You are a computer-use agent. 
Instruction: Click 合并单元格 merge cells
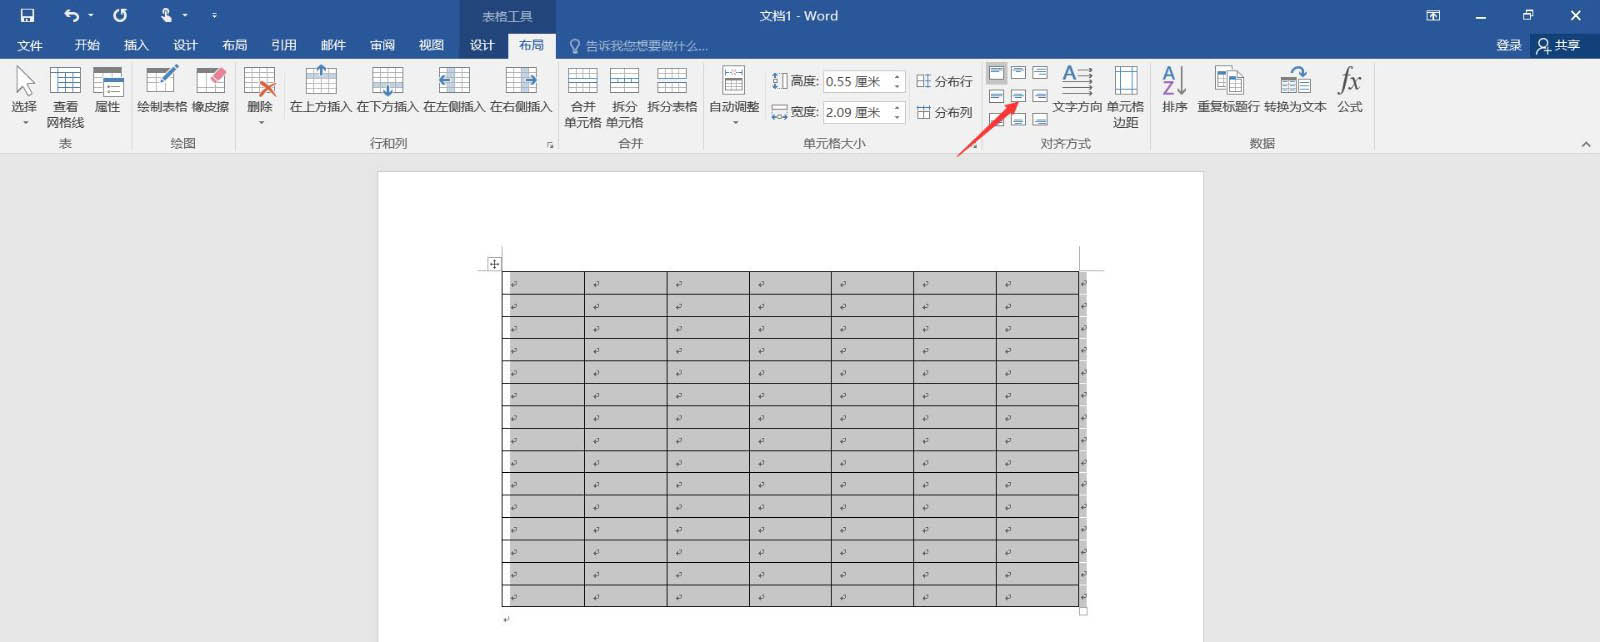[583, 97]
